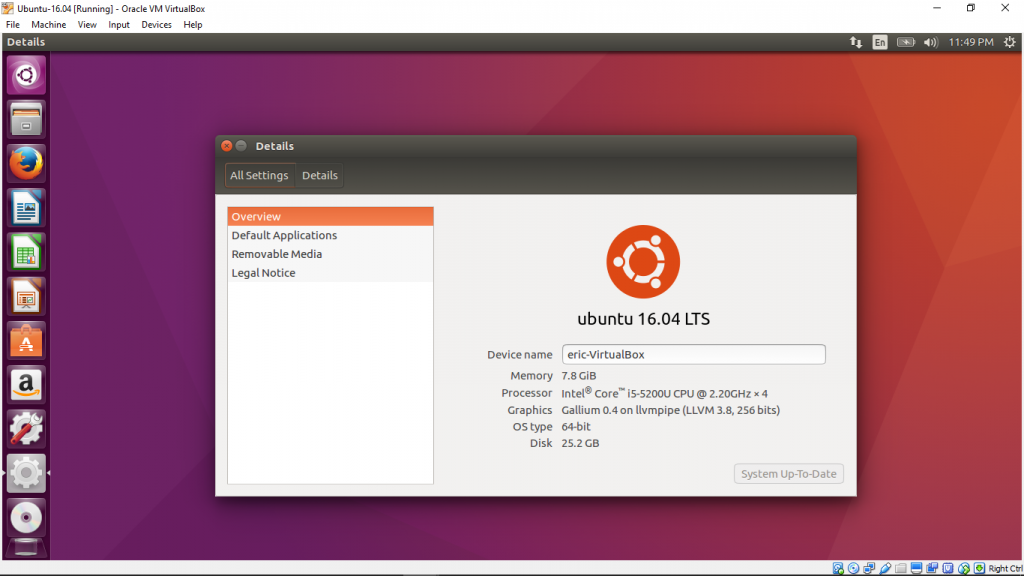Open the Ubuntu Dash search launcher
Image resolution: width=1024 pixels, height=576 pixels.
coord(26,75)
